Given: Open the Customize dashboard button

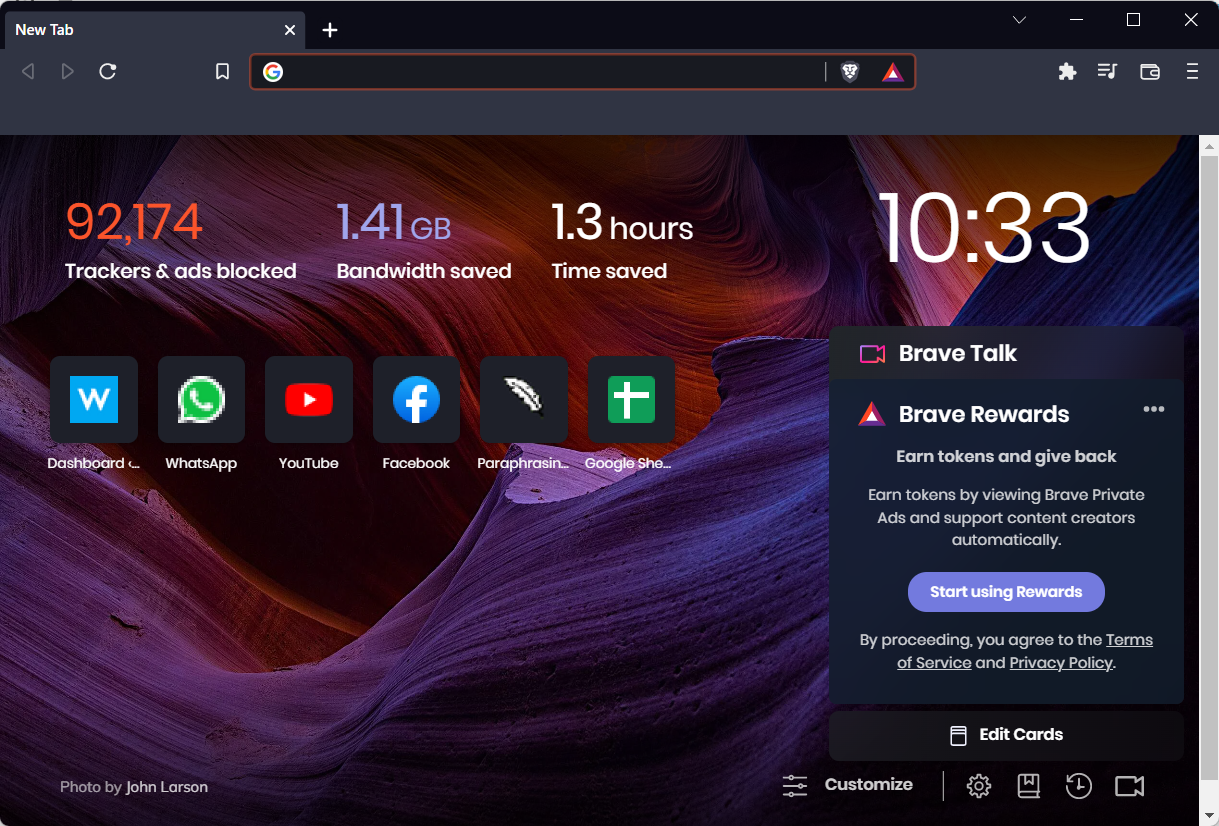Looking at the screenshot, I should pyautogui.click(x=848, y=785).
